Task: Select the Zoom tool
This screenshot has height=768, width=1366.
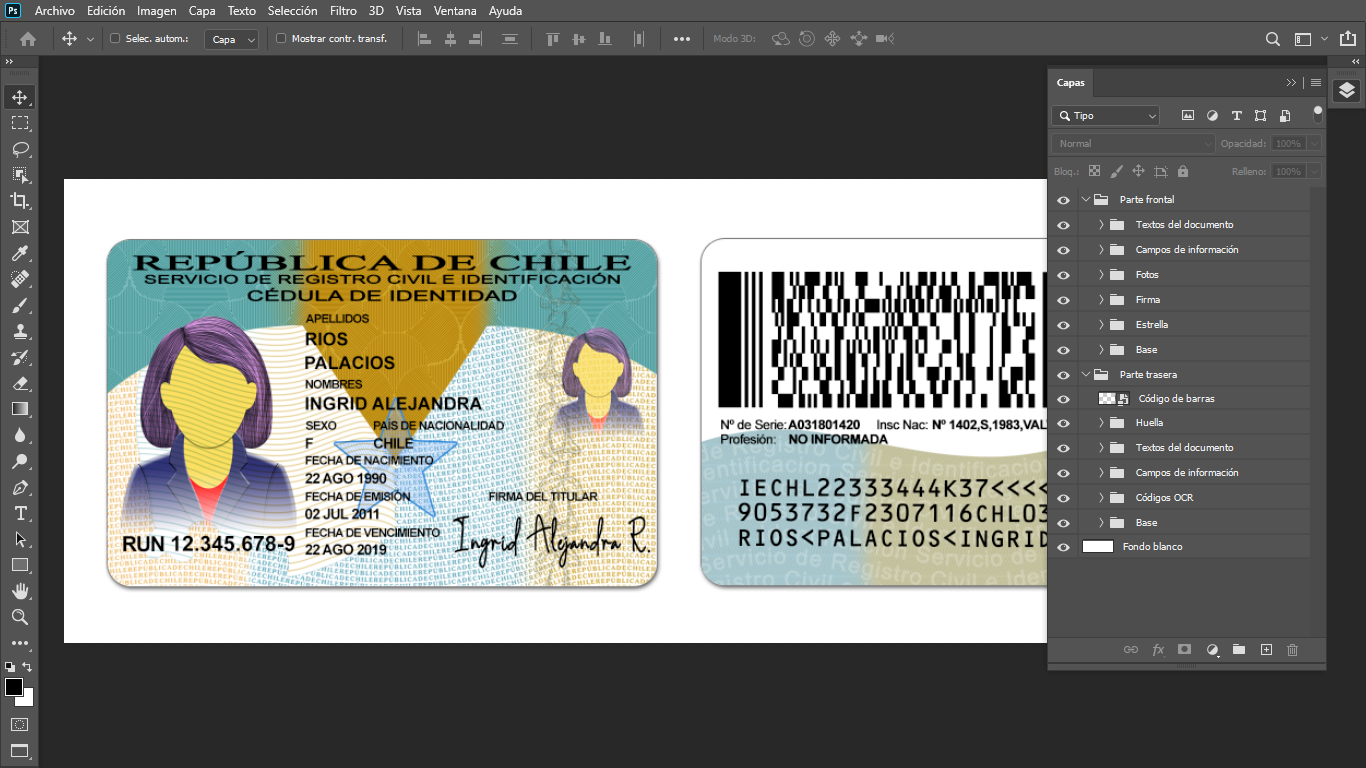Action: tap(20, 617)
